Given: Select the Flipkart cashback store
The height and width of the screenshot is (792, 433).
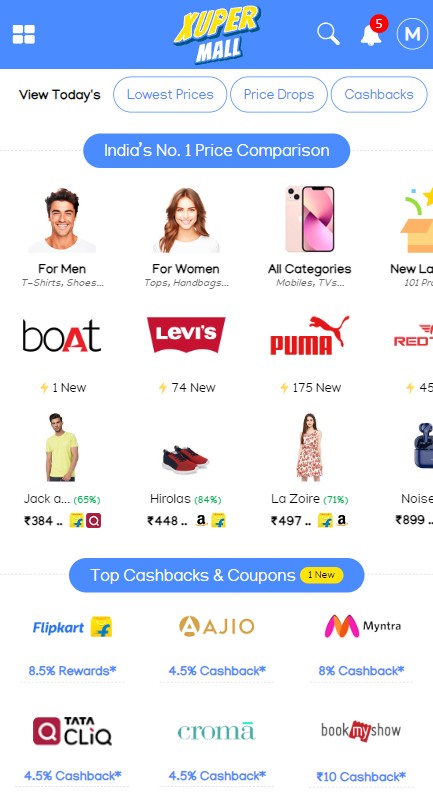Looking at the screenshot, I should point(72,627).
